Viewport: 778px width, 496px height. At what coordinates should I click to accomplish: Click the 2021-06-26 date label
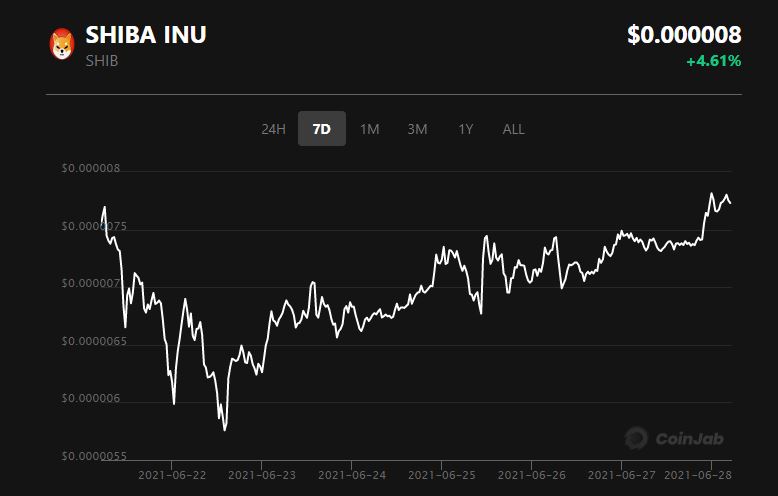pyautogui.click(x=531, y=475)
